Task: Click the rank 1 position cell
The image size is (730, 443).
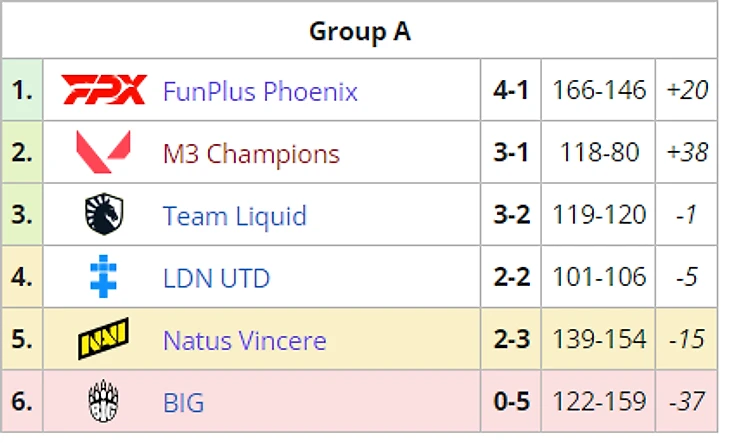Action: [x=22, y=91]
